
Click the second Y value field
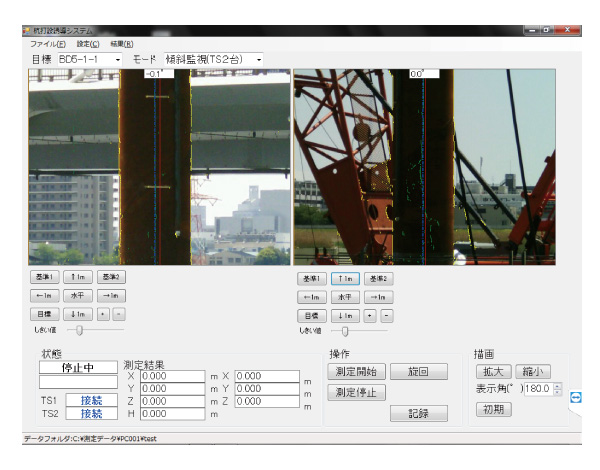pyautogui.click(x=267, y=389)
